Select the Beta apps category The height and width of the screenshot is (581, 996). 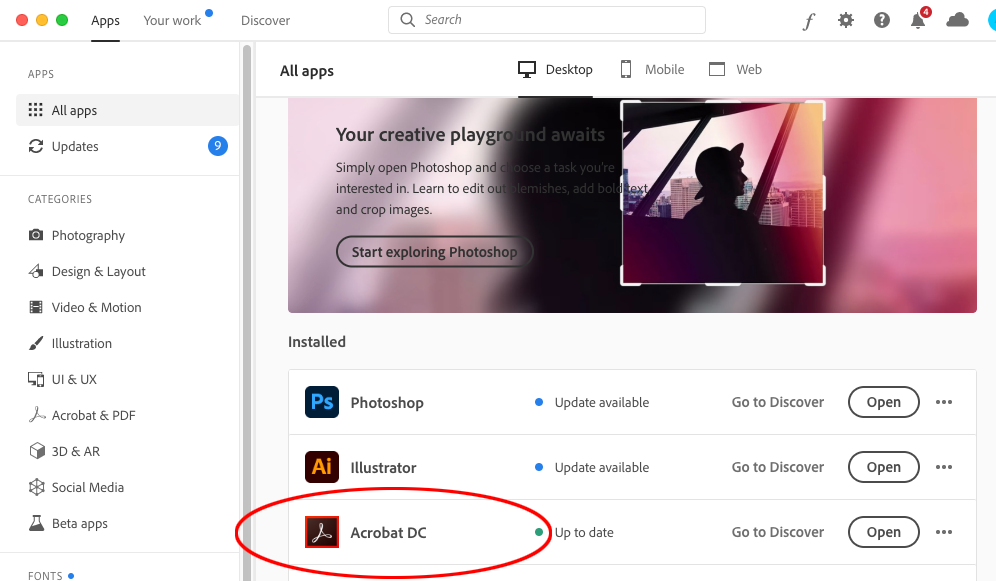[x=68, y=523]
